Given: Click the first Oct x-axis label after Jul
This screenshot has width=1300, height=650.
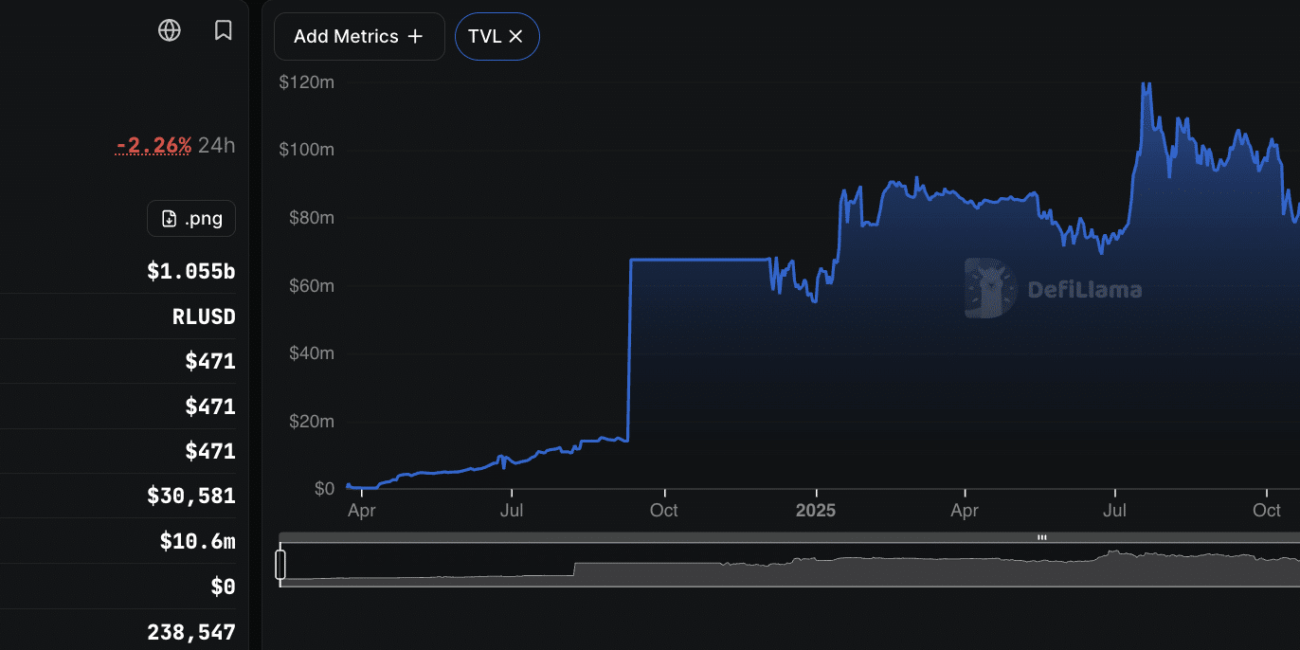Looking at the screenshot, I should pyautogui.click(x=664, y=510).
